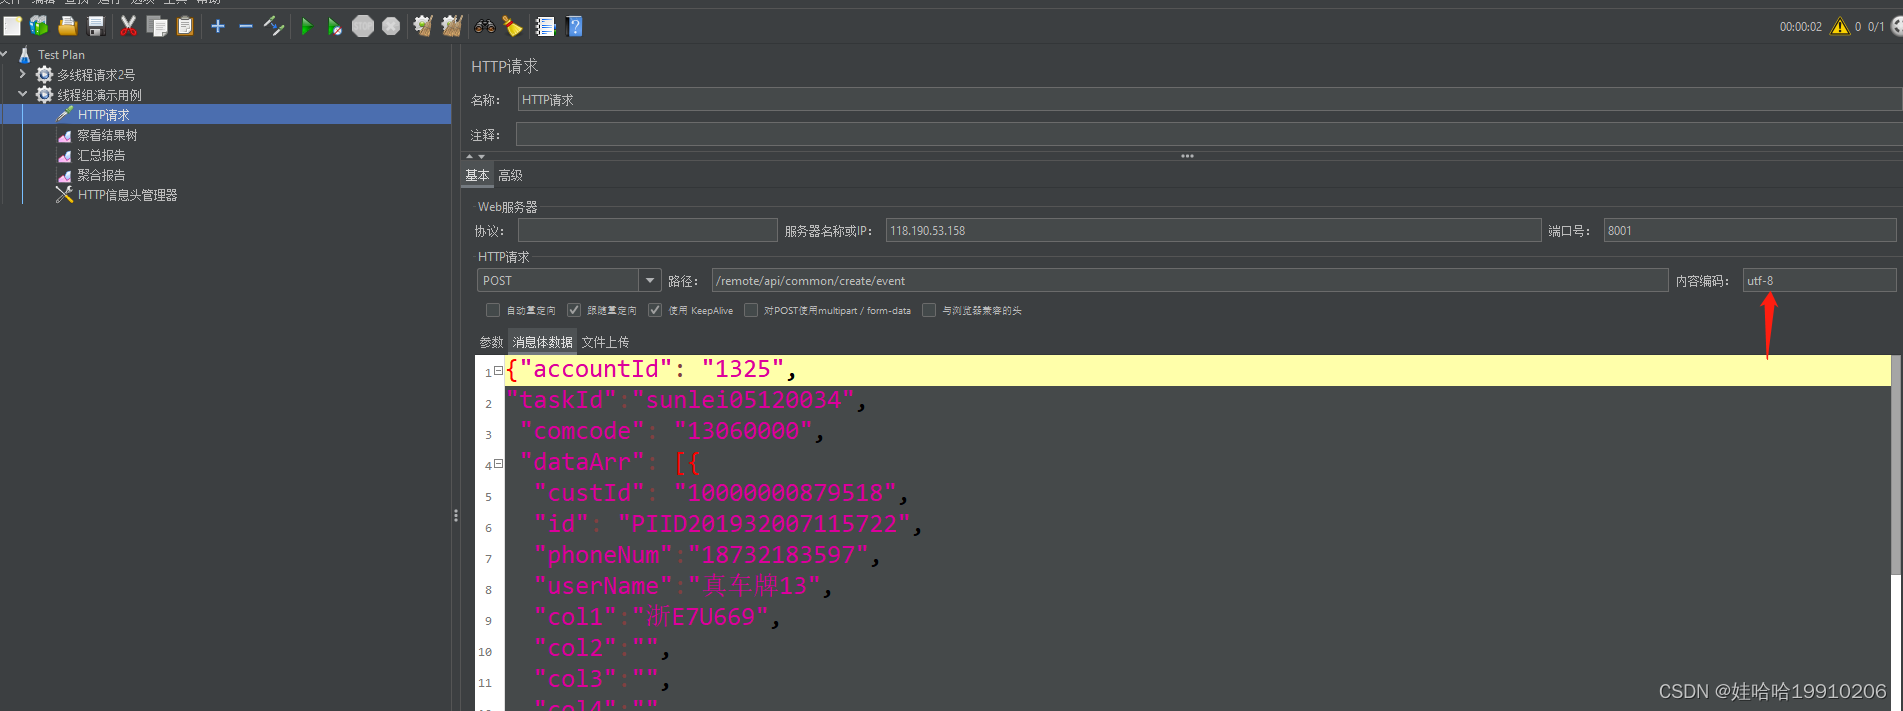Screen dimensions: 1903x711
Task: Click the 名称 input field
Action: [x=1210, y=100]
